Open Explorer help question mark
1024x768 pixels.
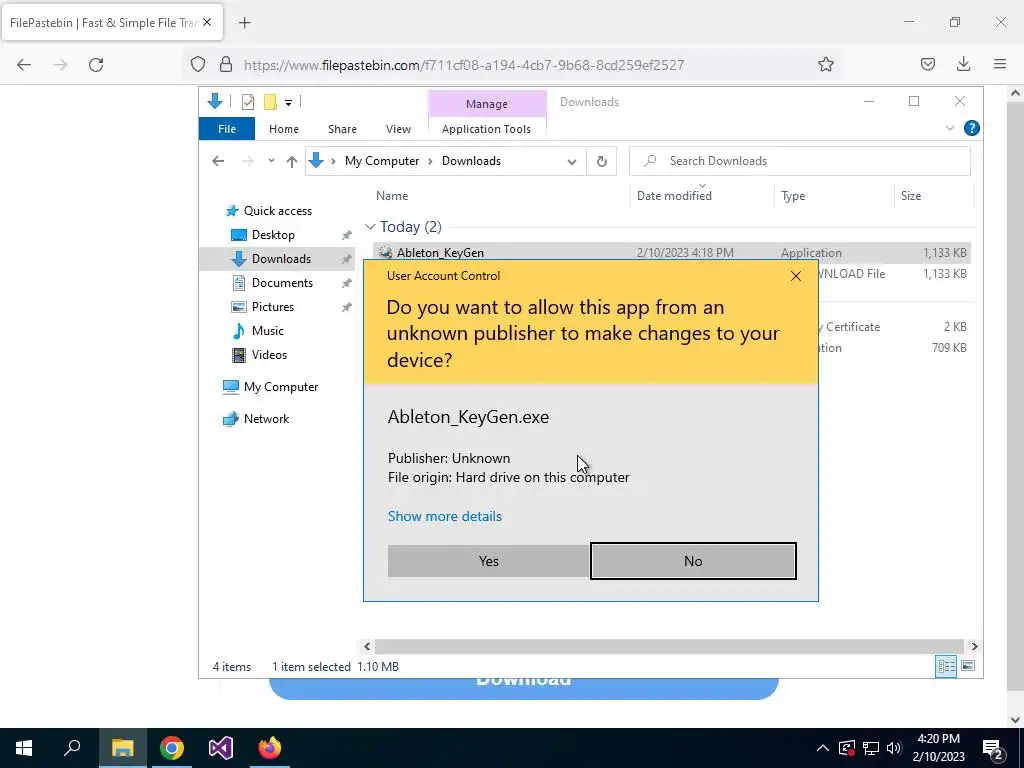pyautogui.click(x=972, y=128)
